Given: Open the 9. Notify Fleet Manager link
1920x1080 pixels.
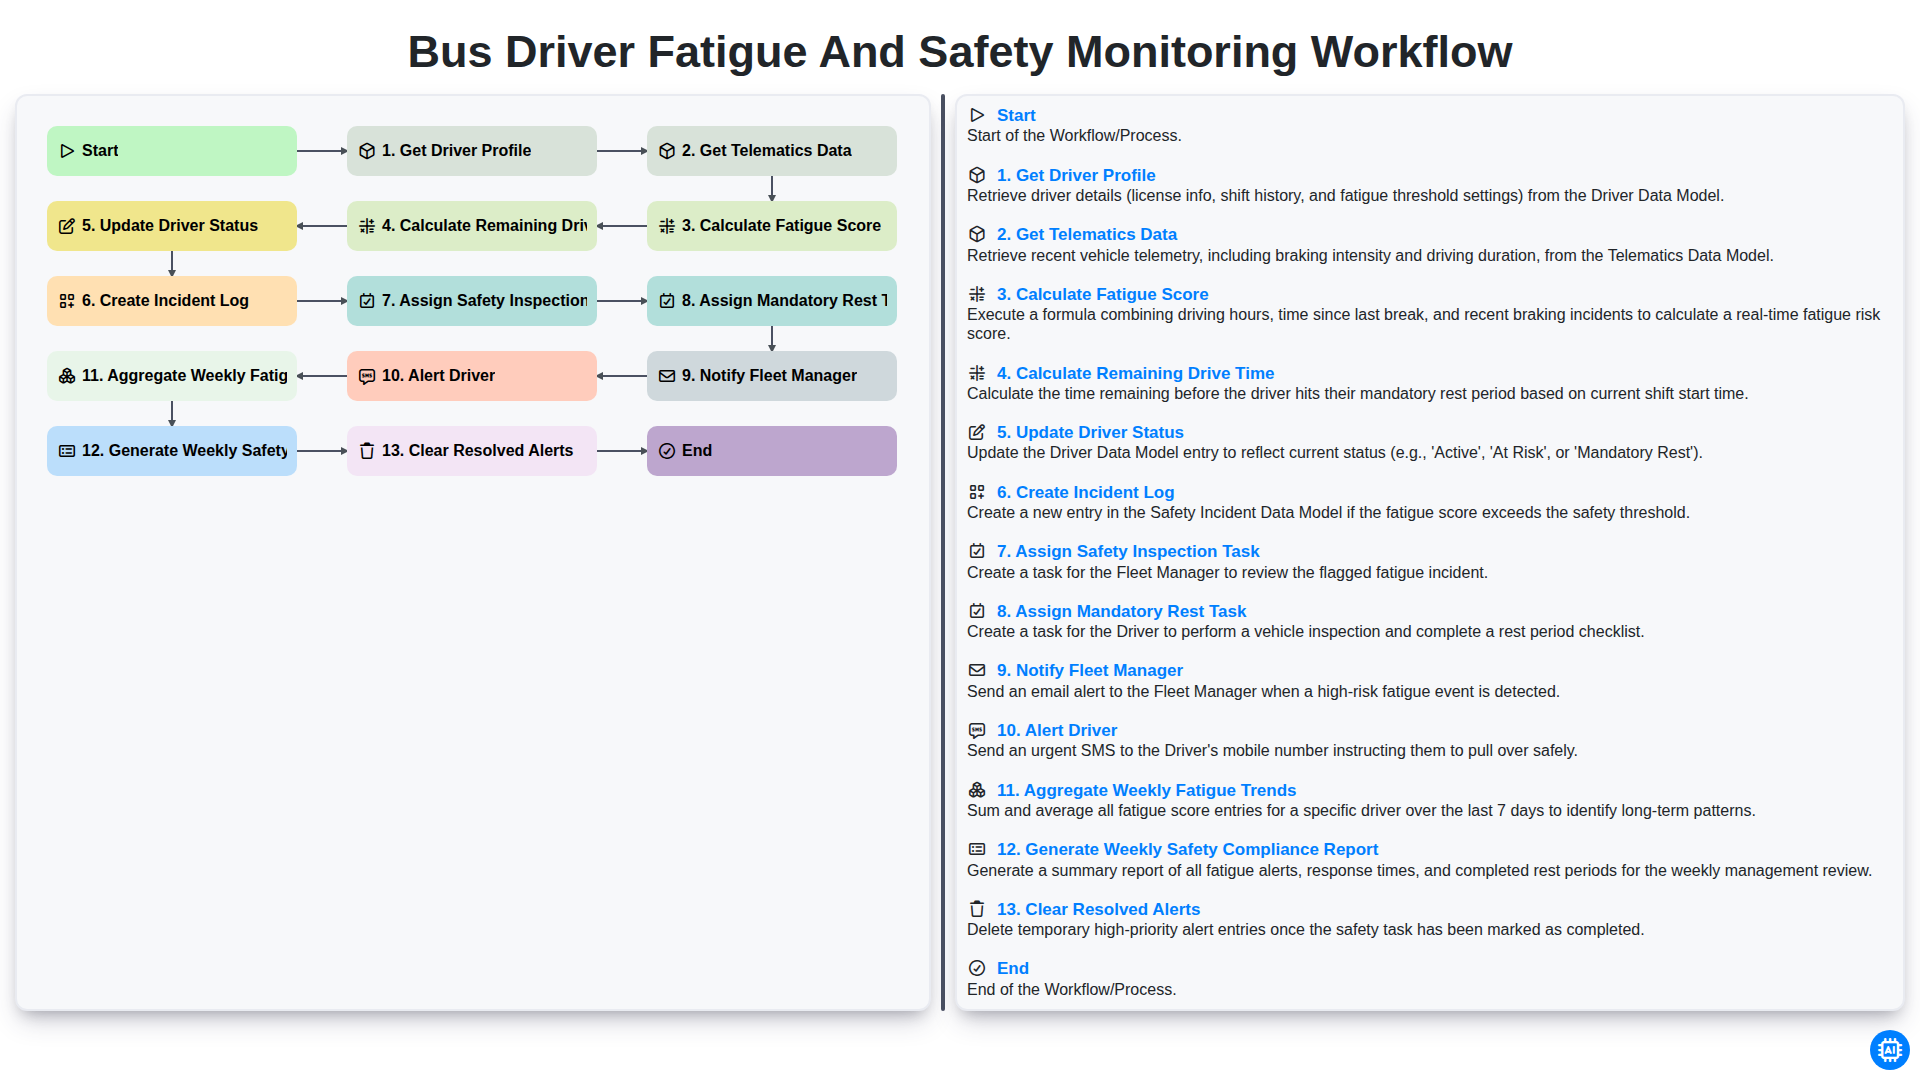Looking at the screenshot, I should point(1090,670).
